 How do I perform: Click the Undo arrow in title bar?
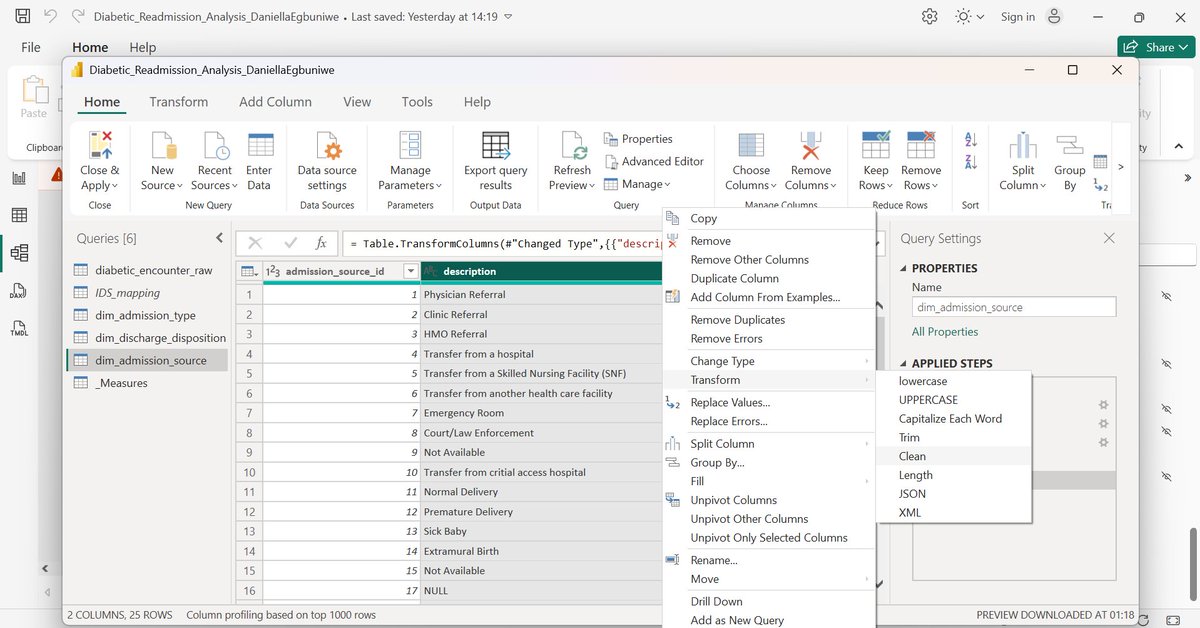(50, 17)
